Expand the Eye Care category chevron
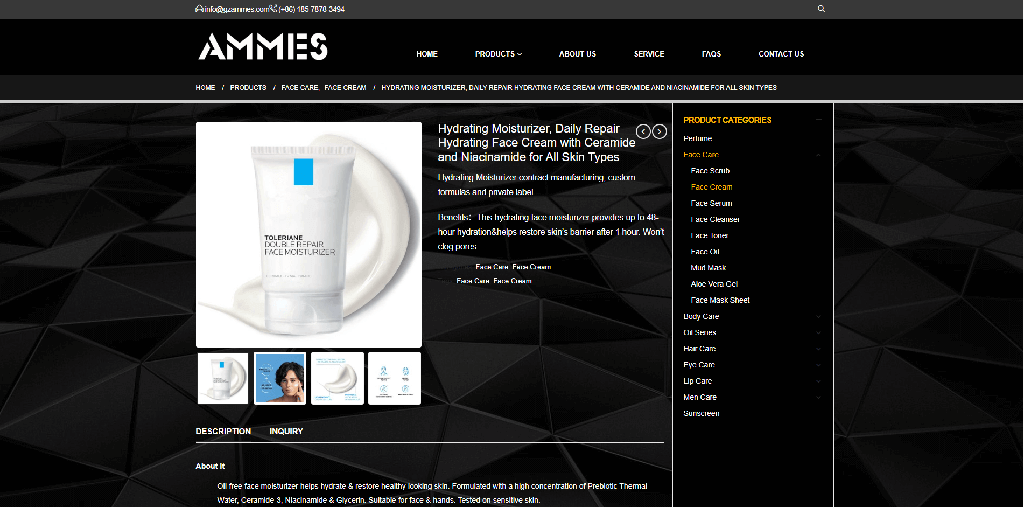This screenshot has height=507, width=1024. (x=818, y=365)
